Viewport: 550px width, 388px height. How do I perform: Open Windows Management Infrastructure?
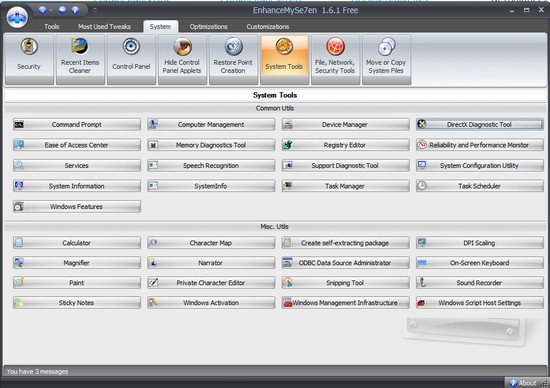(x=346, y=303)
